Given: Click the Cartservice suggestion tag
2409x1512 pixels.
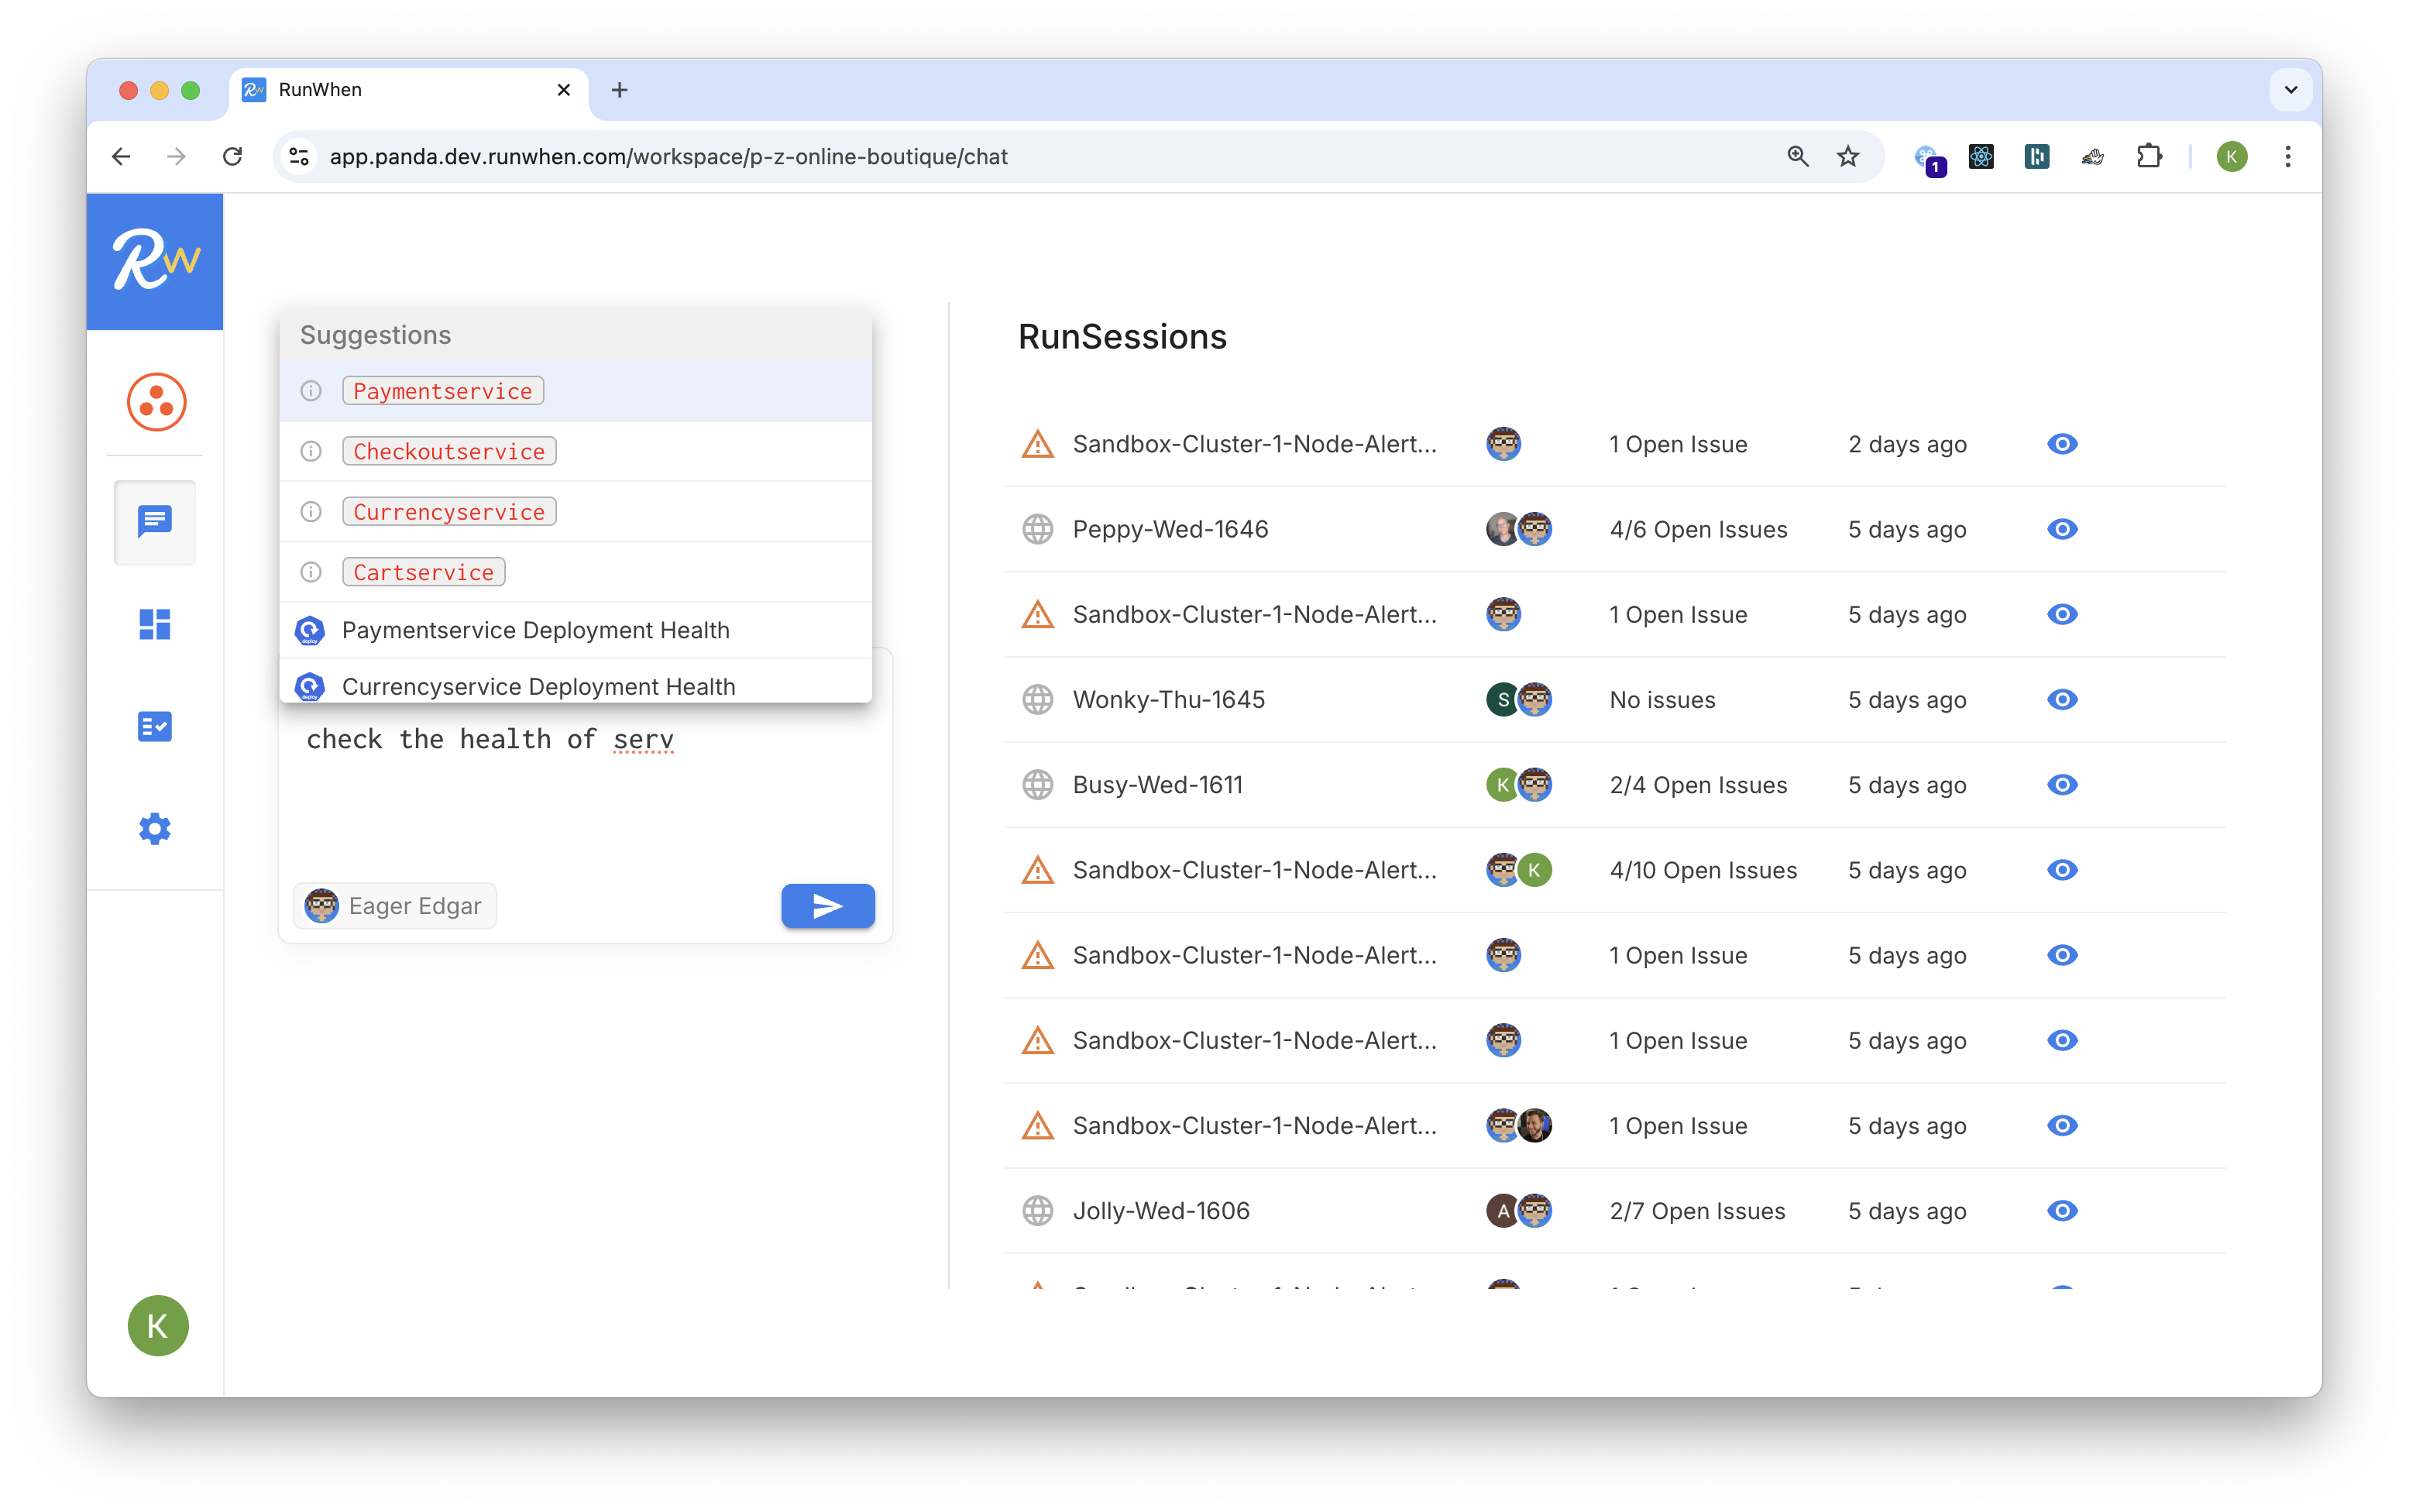Looking at the screenshot, I should 423,572.
